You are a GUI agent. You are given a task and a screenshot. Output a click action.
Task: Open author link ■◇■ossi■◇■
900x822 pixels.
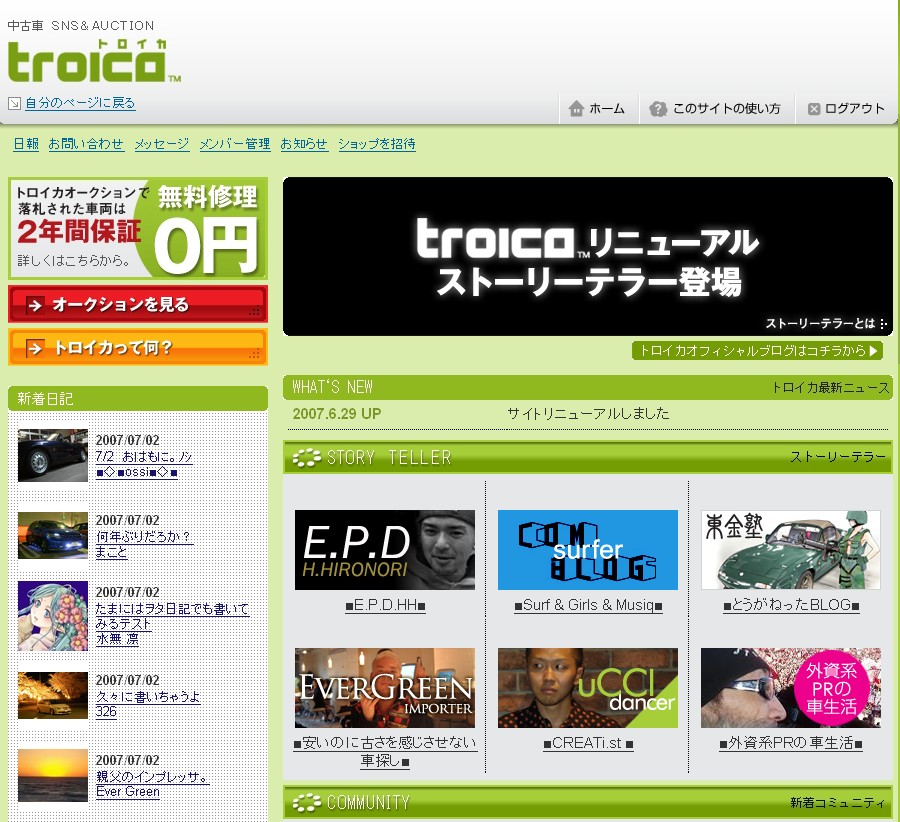coord(137,472)
